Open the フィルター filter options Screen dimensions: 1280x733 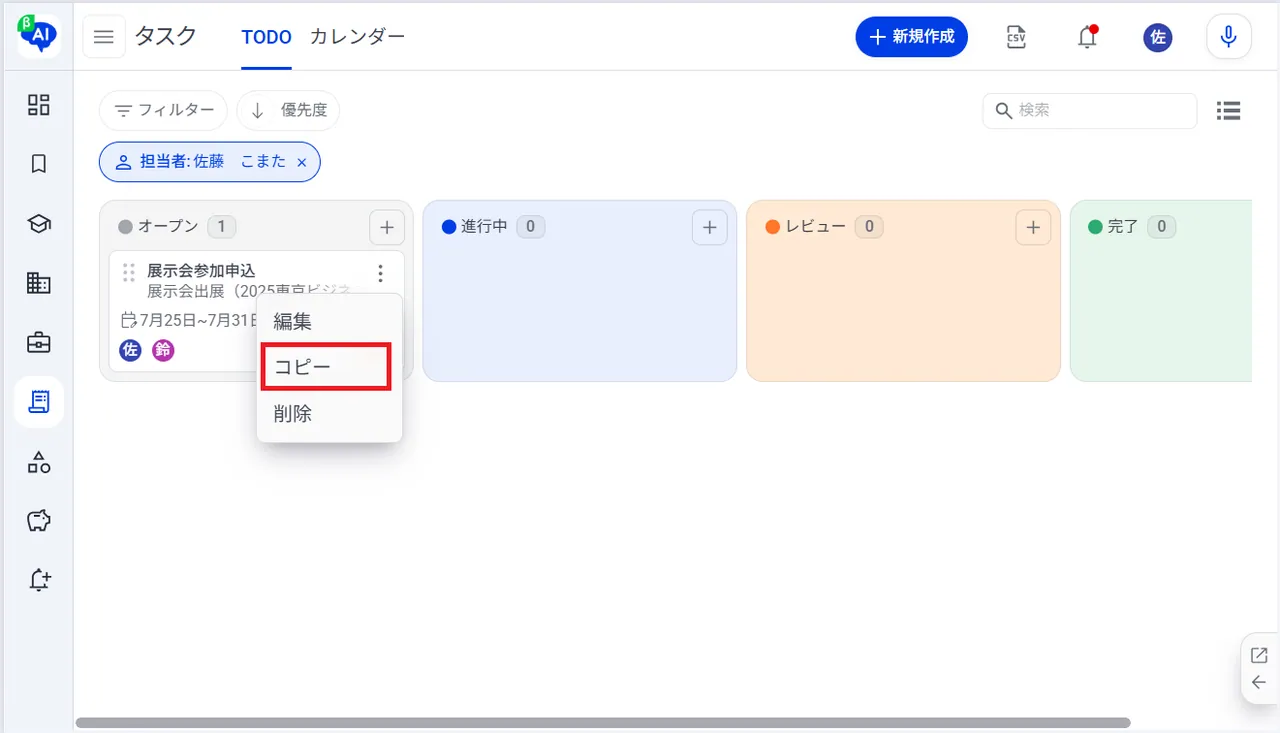[164, 111]
